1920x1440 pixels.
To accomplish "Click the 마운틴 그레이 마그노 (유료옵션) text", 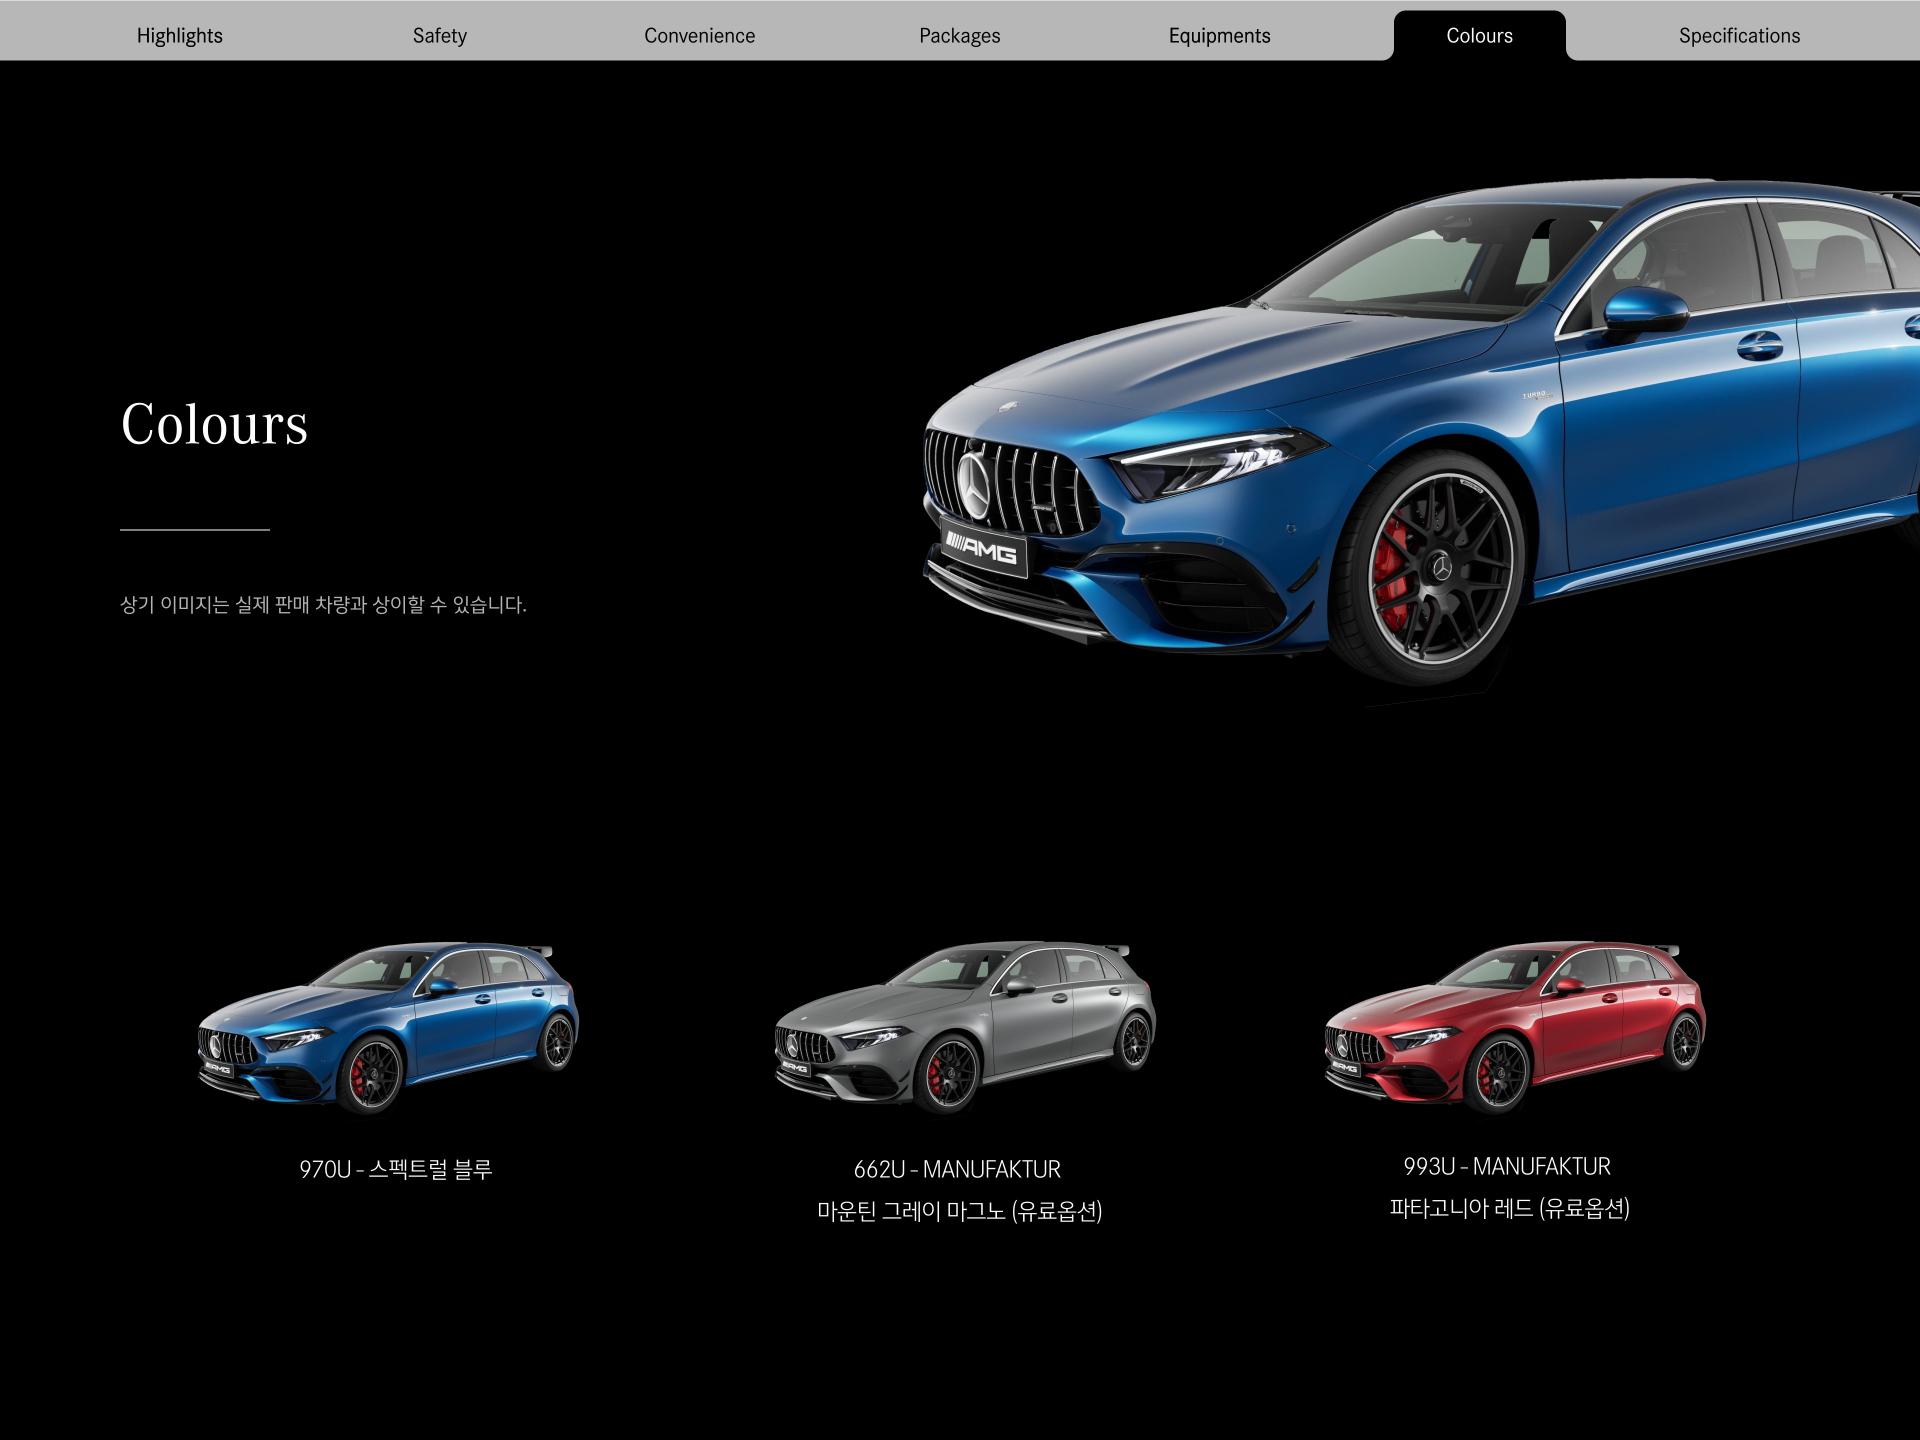I will coord(960,1211).
